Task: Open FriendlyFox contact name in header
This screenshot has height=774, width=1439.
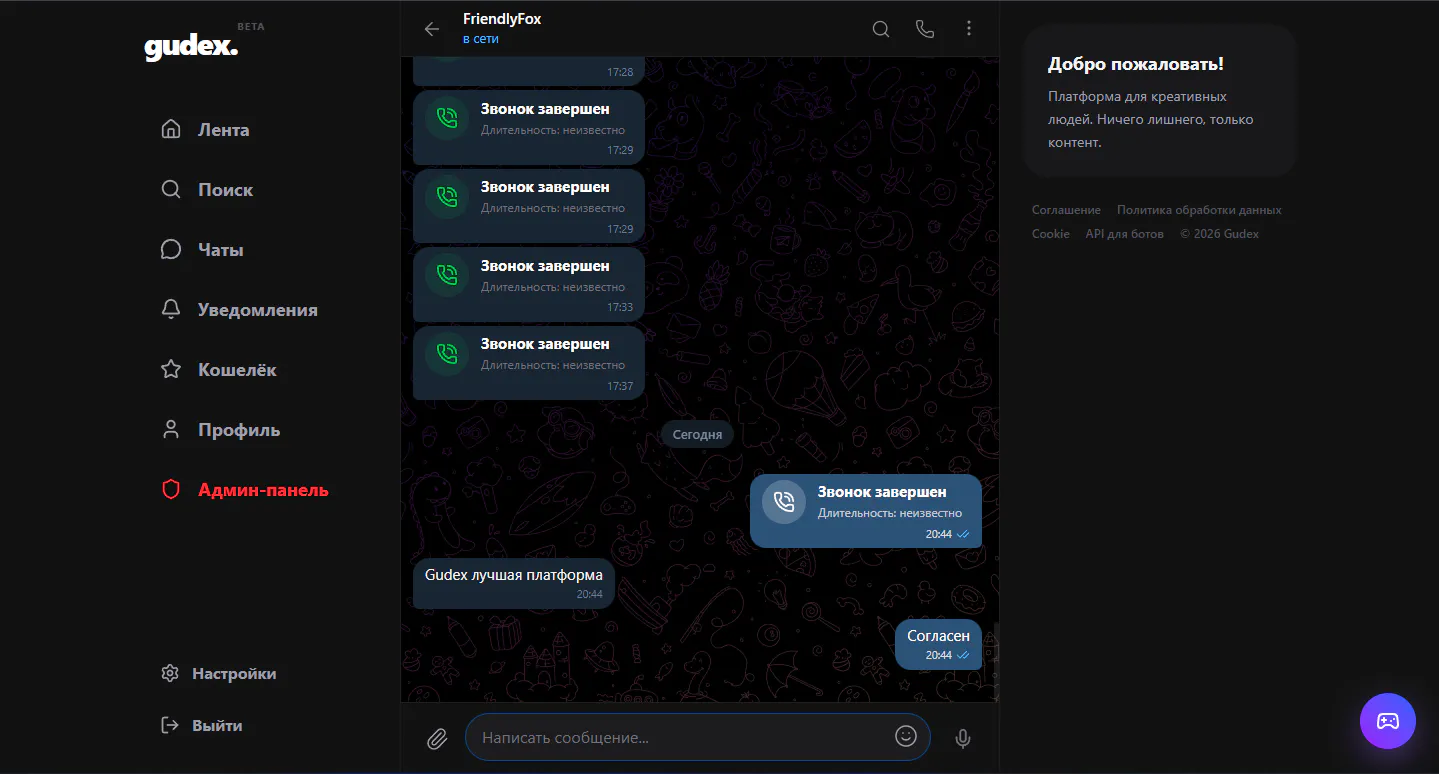Action: click(x=502, y=19)
